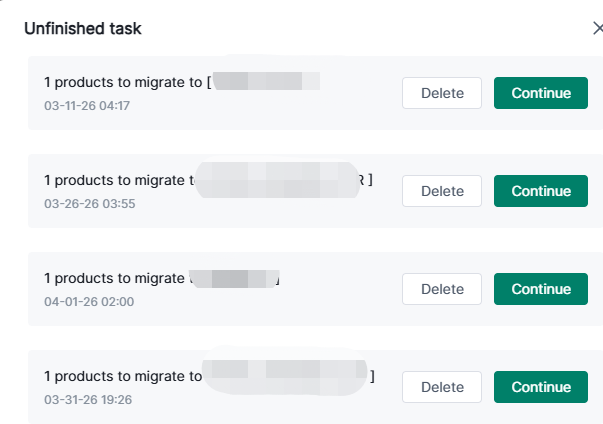Click the 03-11-26 04:17 timestamp
This screenshot has height=424, width=603.
[x=88, y=105]
